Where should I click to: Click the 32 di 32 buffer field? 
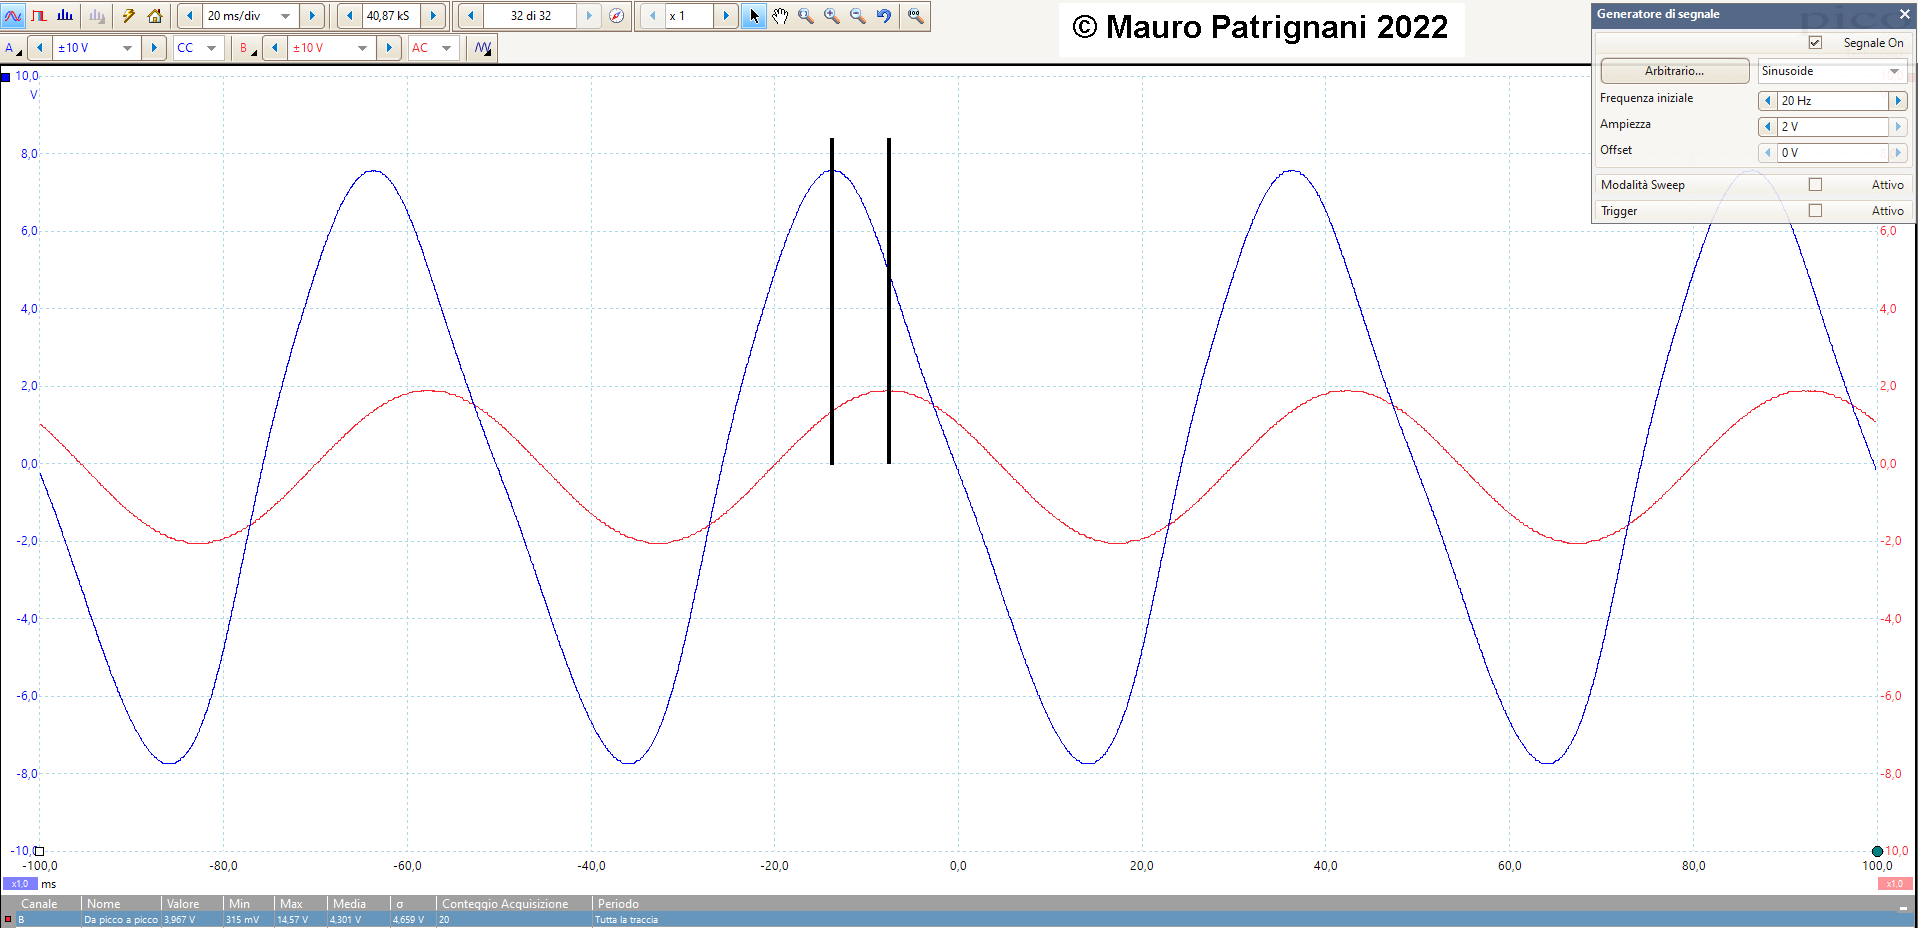click(x=530, y=16)
